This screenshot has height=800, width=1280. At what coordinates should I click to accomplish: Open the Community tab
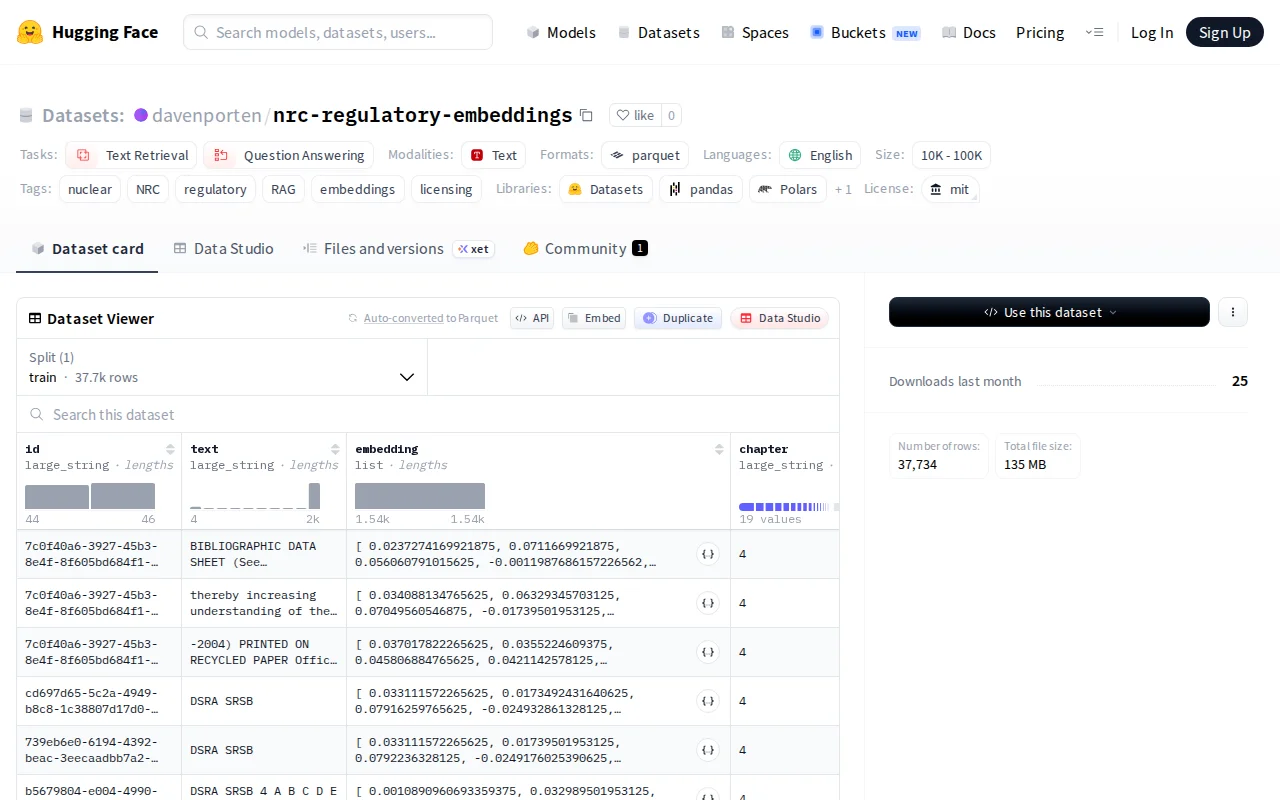pyautogui.click(x=585, y=248)
